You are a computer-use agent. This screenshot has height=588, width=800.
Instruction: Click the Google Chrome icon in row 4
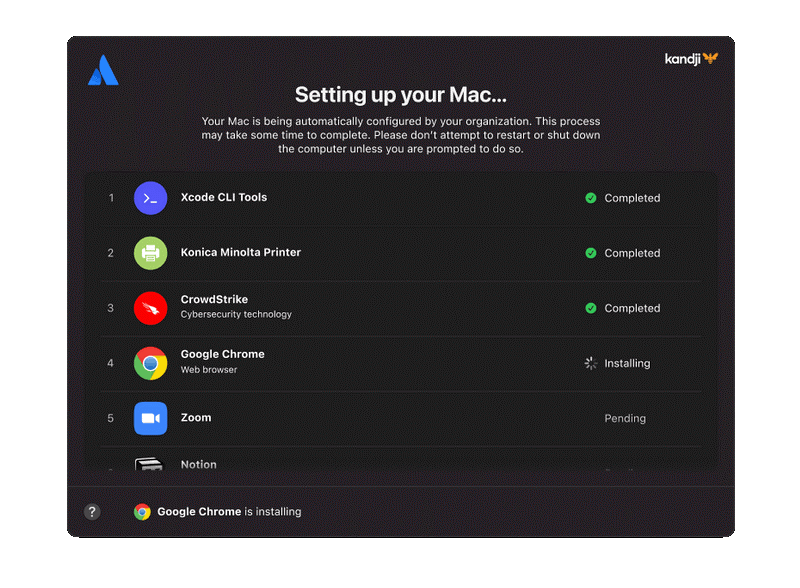[151, 363]
